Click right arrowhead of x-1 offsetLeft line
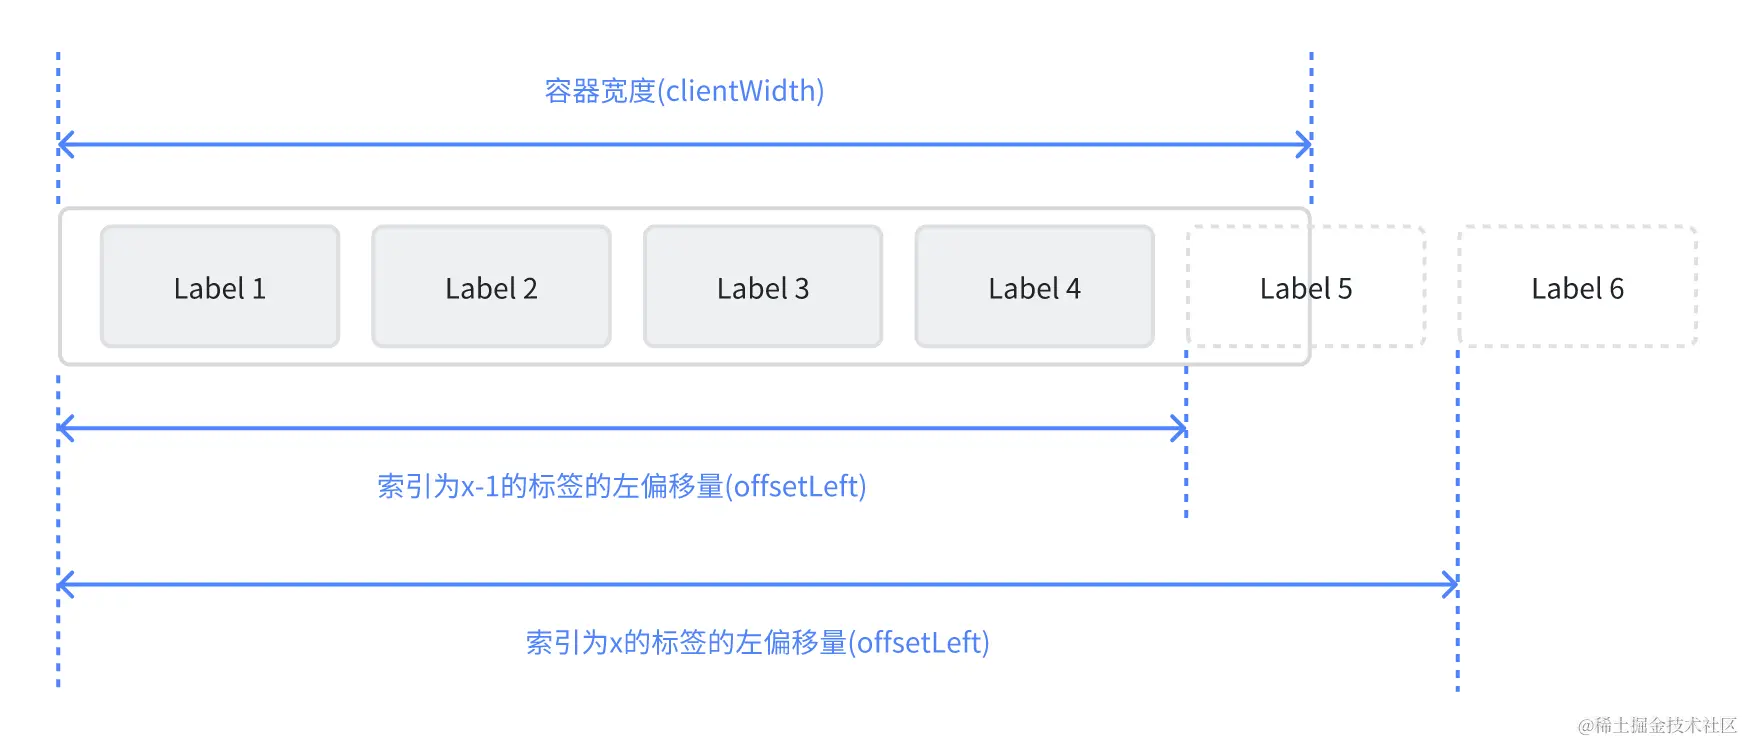 1179,429
